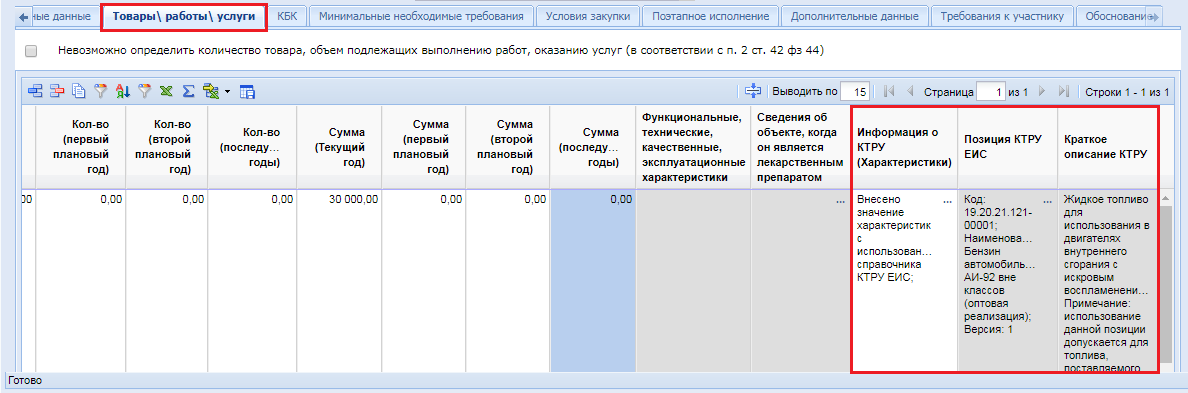Screen dimensions: 1188x393
Task: Click the add row icon in grid toolbar
Action: coord(36,92)
